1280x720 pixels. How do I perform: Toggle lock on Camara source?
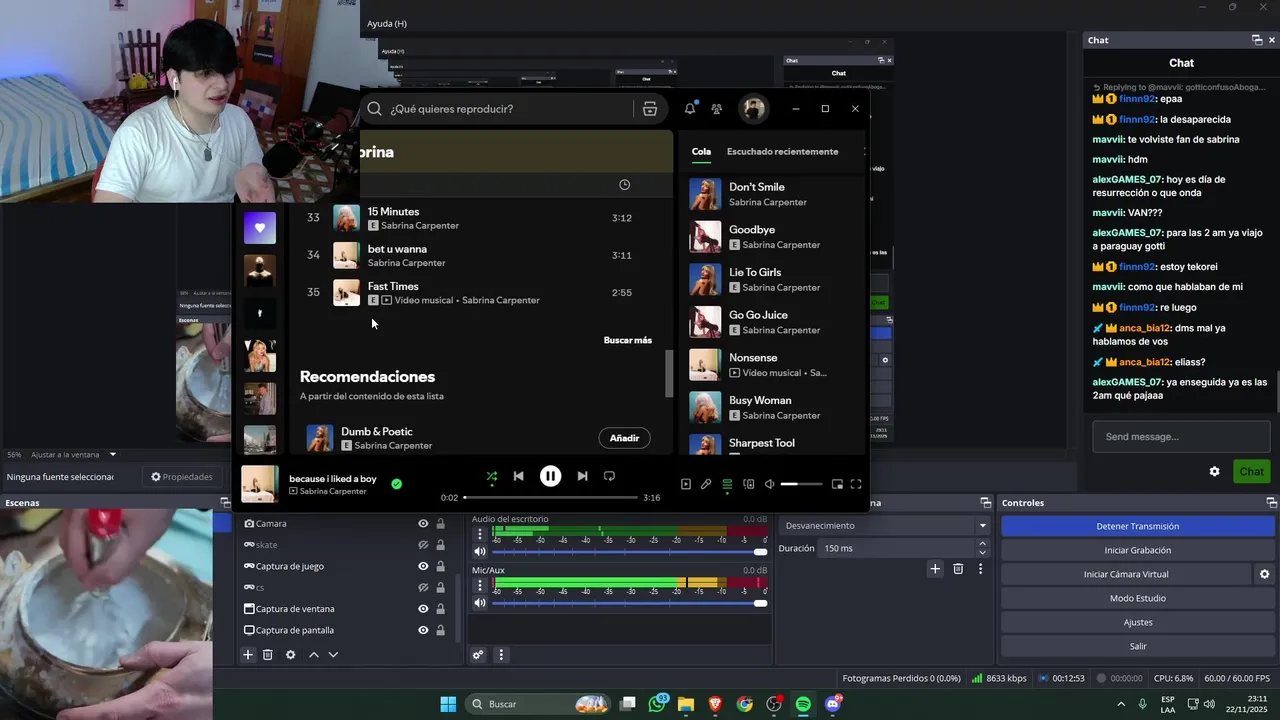coord(440,524)
